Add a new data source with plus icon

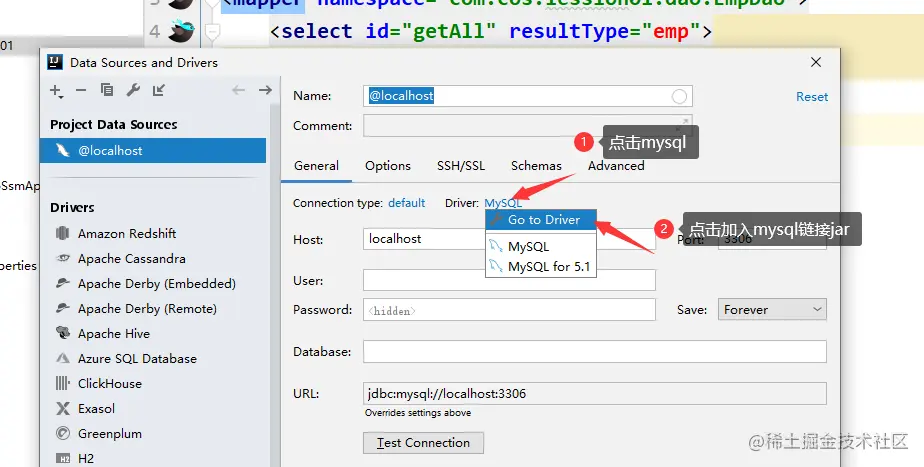[x=56, y=90]
